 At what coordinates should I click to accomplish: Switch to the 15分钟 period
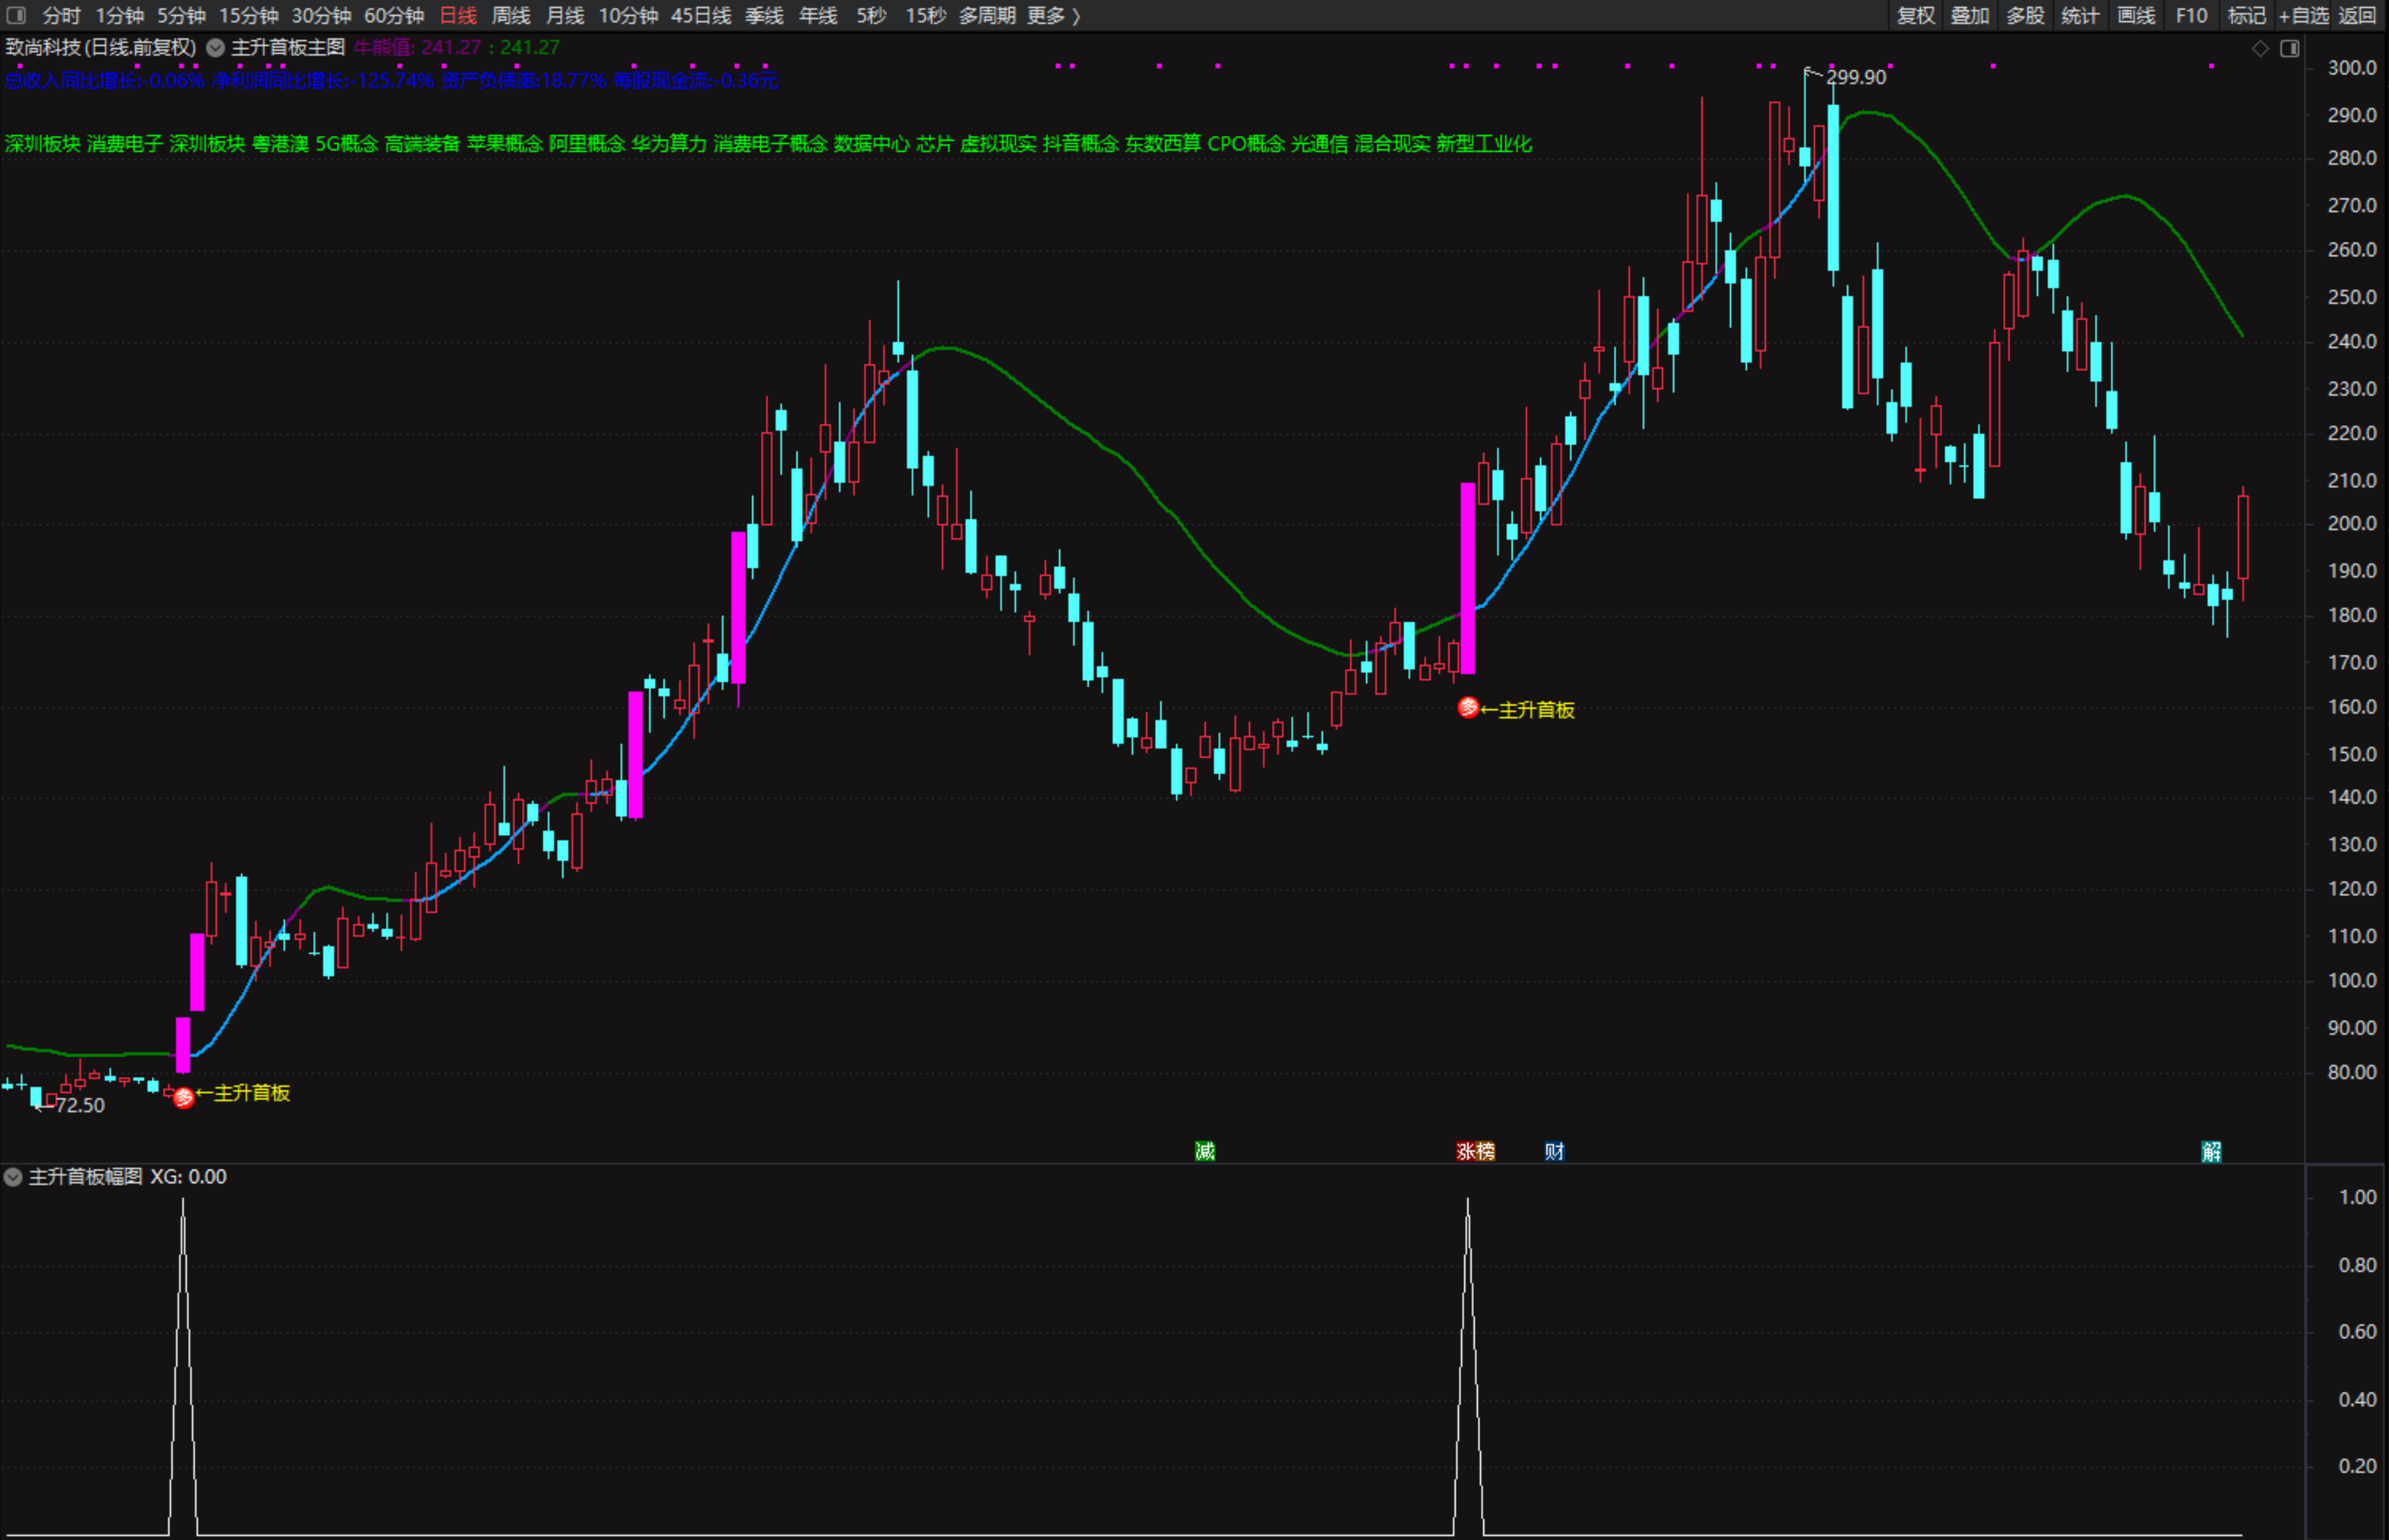[x=248, y=15]
